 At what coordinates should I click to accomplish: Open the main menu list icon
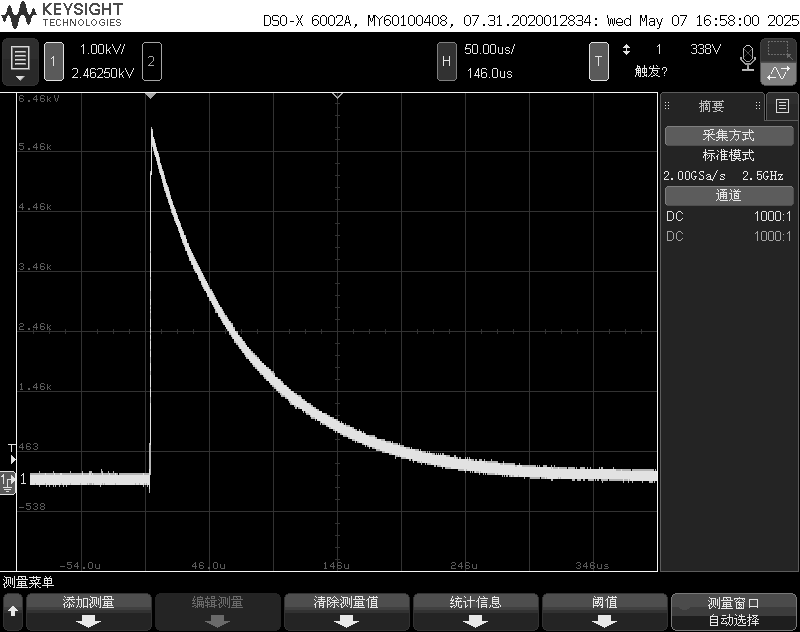(20, 62)
